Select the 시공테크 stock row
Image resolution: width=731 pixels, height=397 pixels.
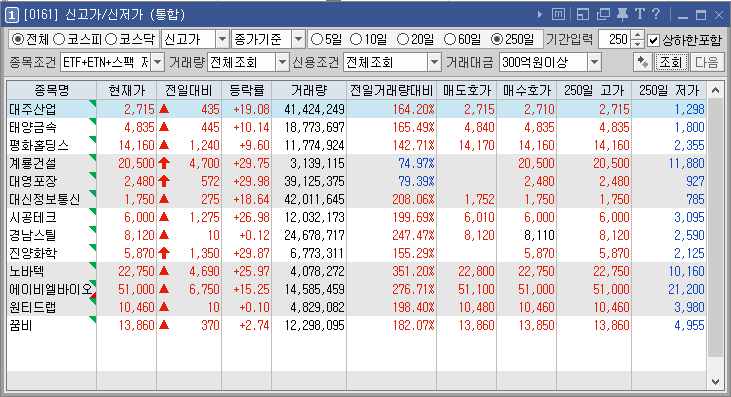(356, 217)
